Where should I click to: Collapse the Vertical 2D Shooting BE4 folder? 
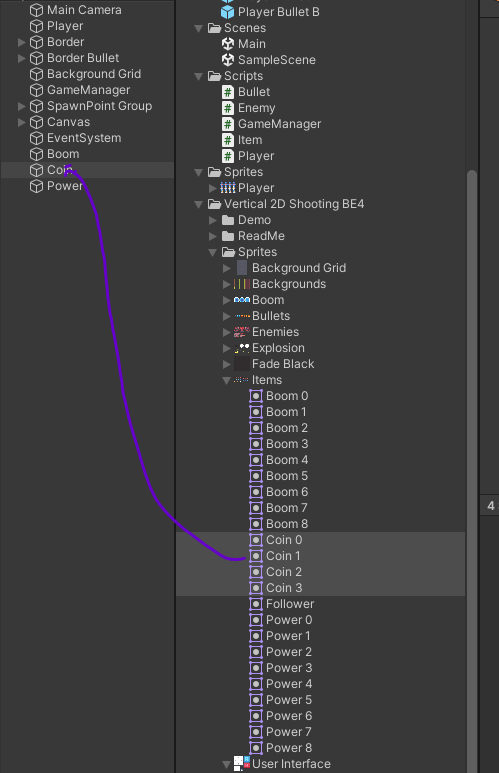[x=199, y=205]
